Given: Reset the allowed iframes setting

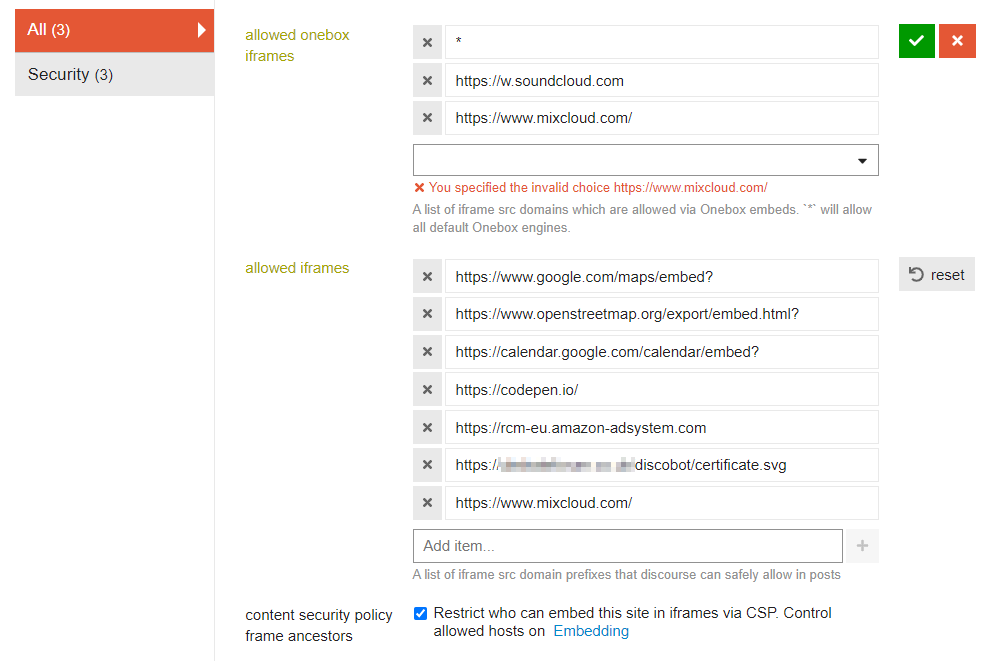Looking at the screenshot, I should [x=936, y=275].
